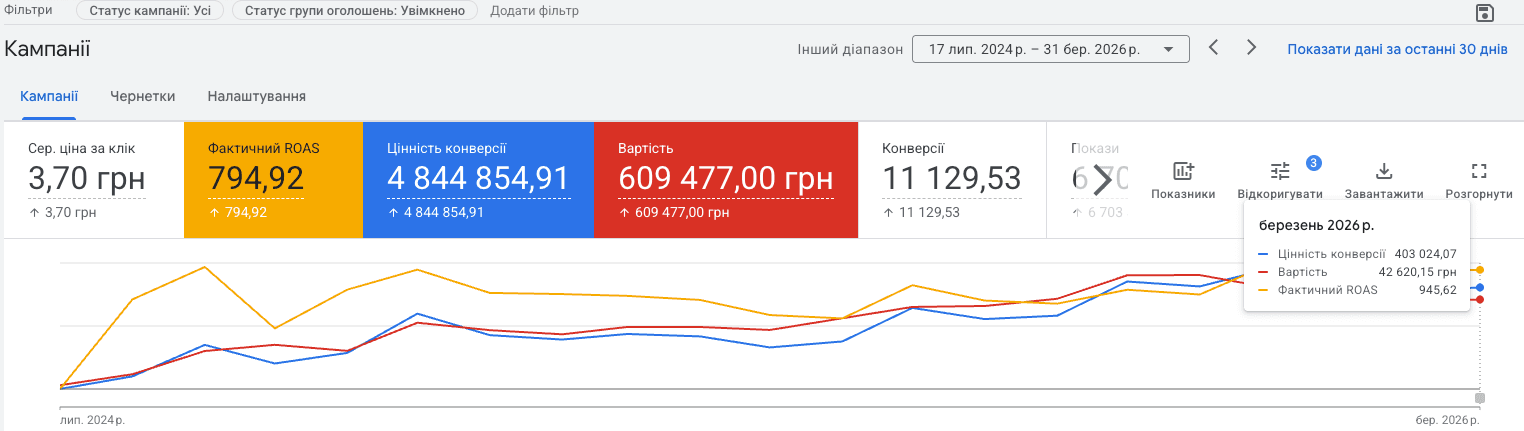This screenshot has width=1524, height=431.
Task: Go to previous date range arrow
Action: 1213,47
